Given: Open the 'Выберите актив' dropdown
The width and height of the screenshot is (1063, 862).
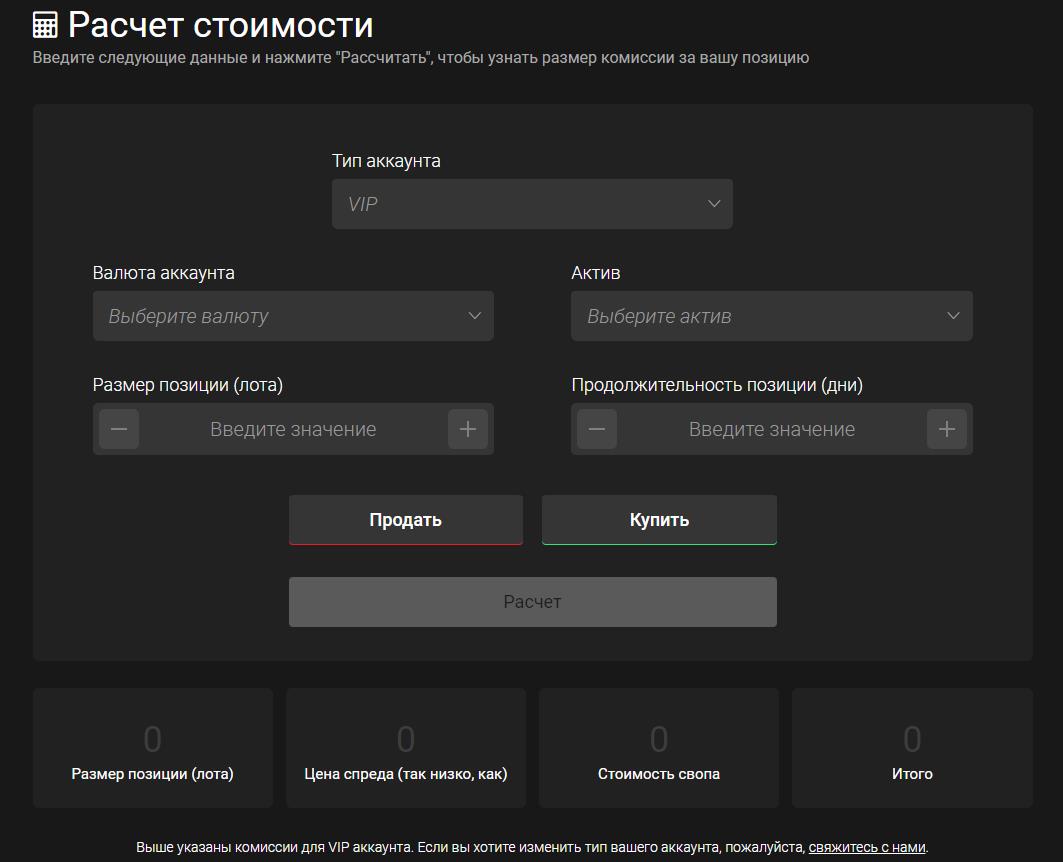Looking at the screenshot, I should click(x=771, y=315).
